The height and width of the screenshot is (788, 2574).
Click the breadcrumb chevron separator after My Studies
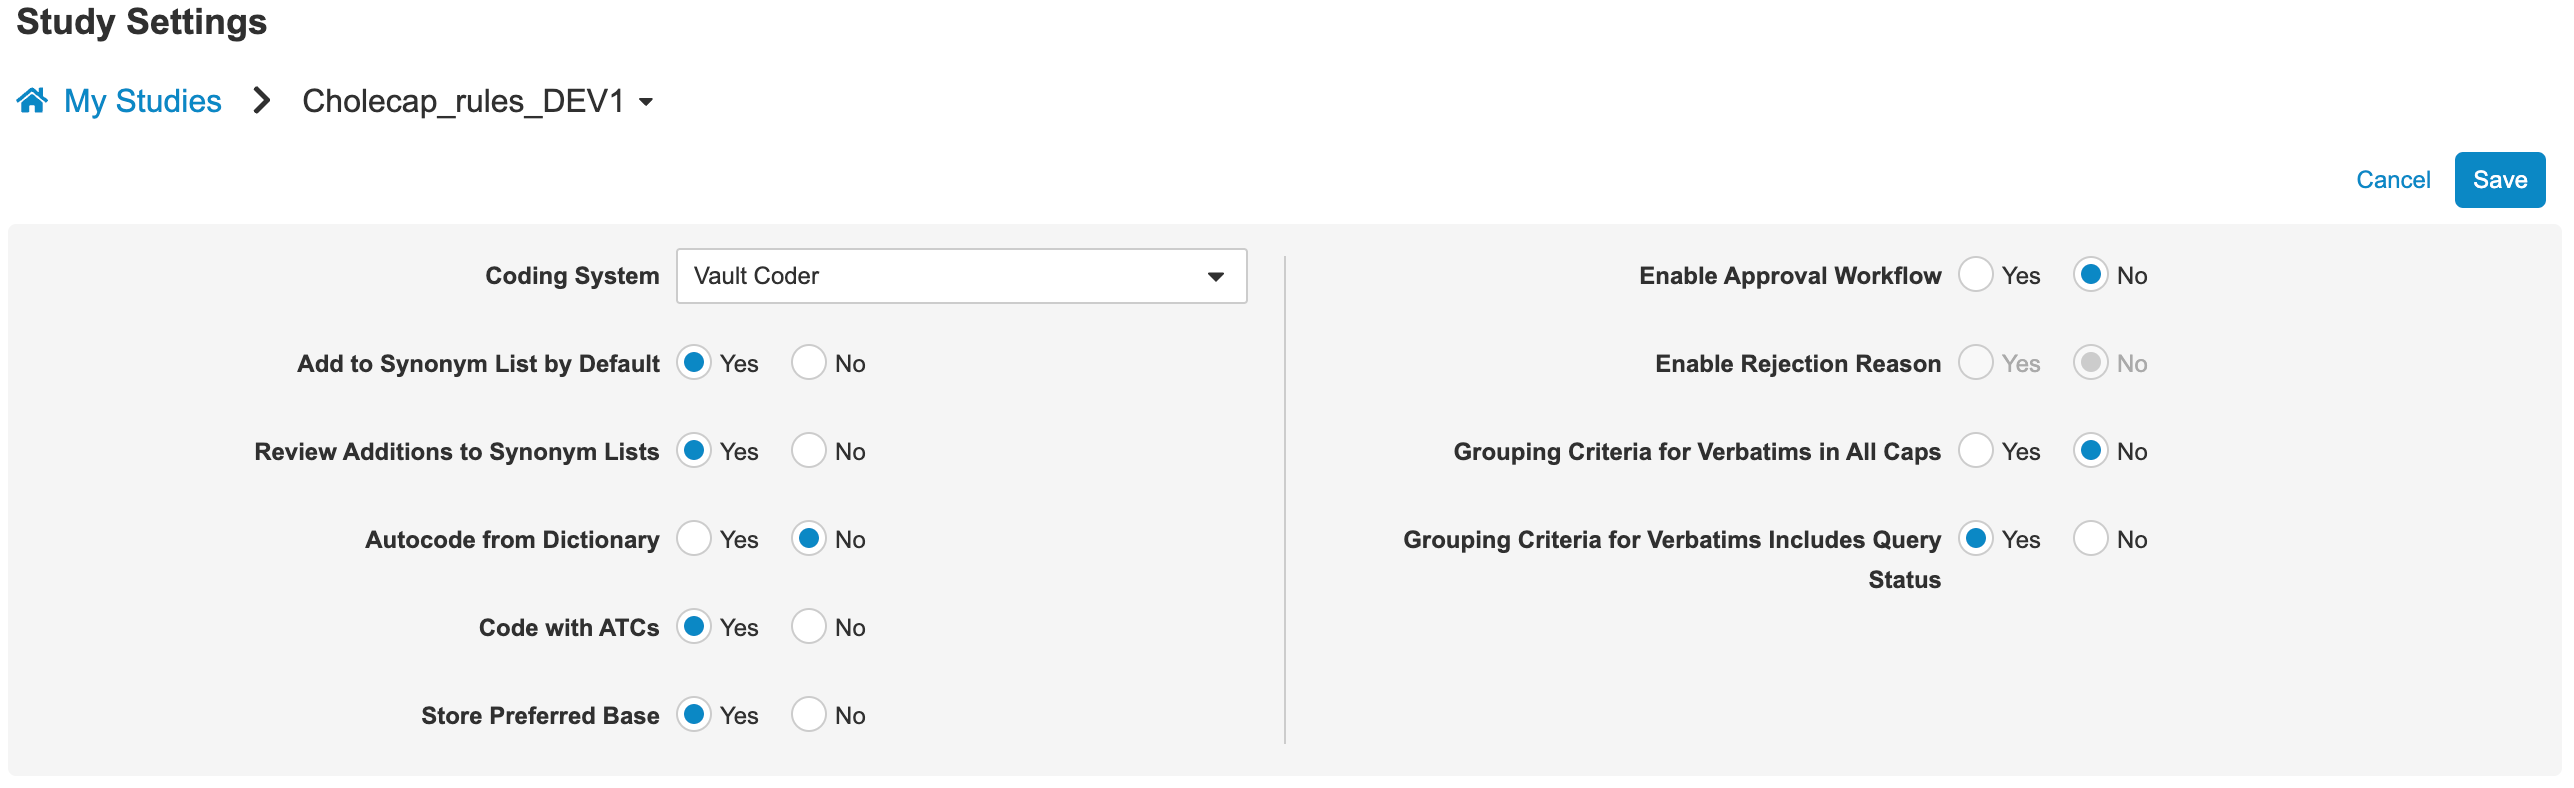(x=262, y=101)
